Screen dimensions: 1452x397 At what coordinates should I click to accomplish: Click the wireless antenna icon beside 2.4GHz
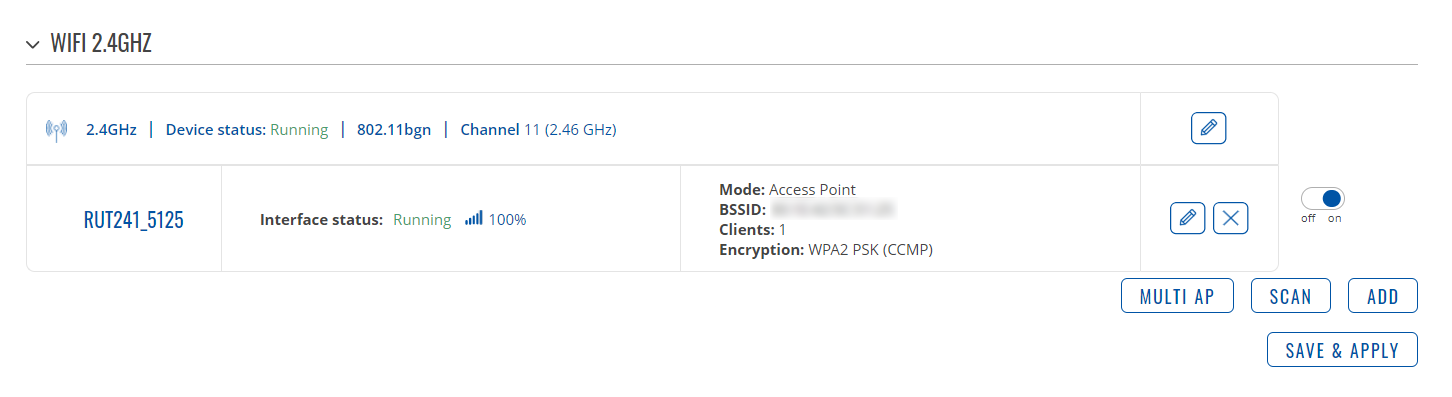(57, 129)
